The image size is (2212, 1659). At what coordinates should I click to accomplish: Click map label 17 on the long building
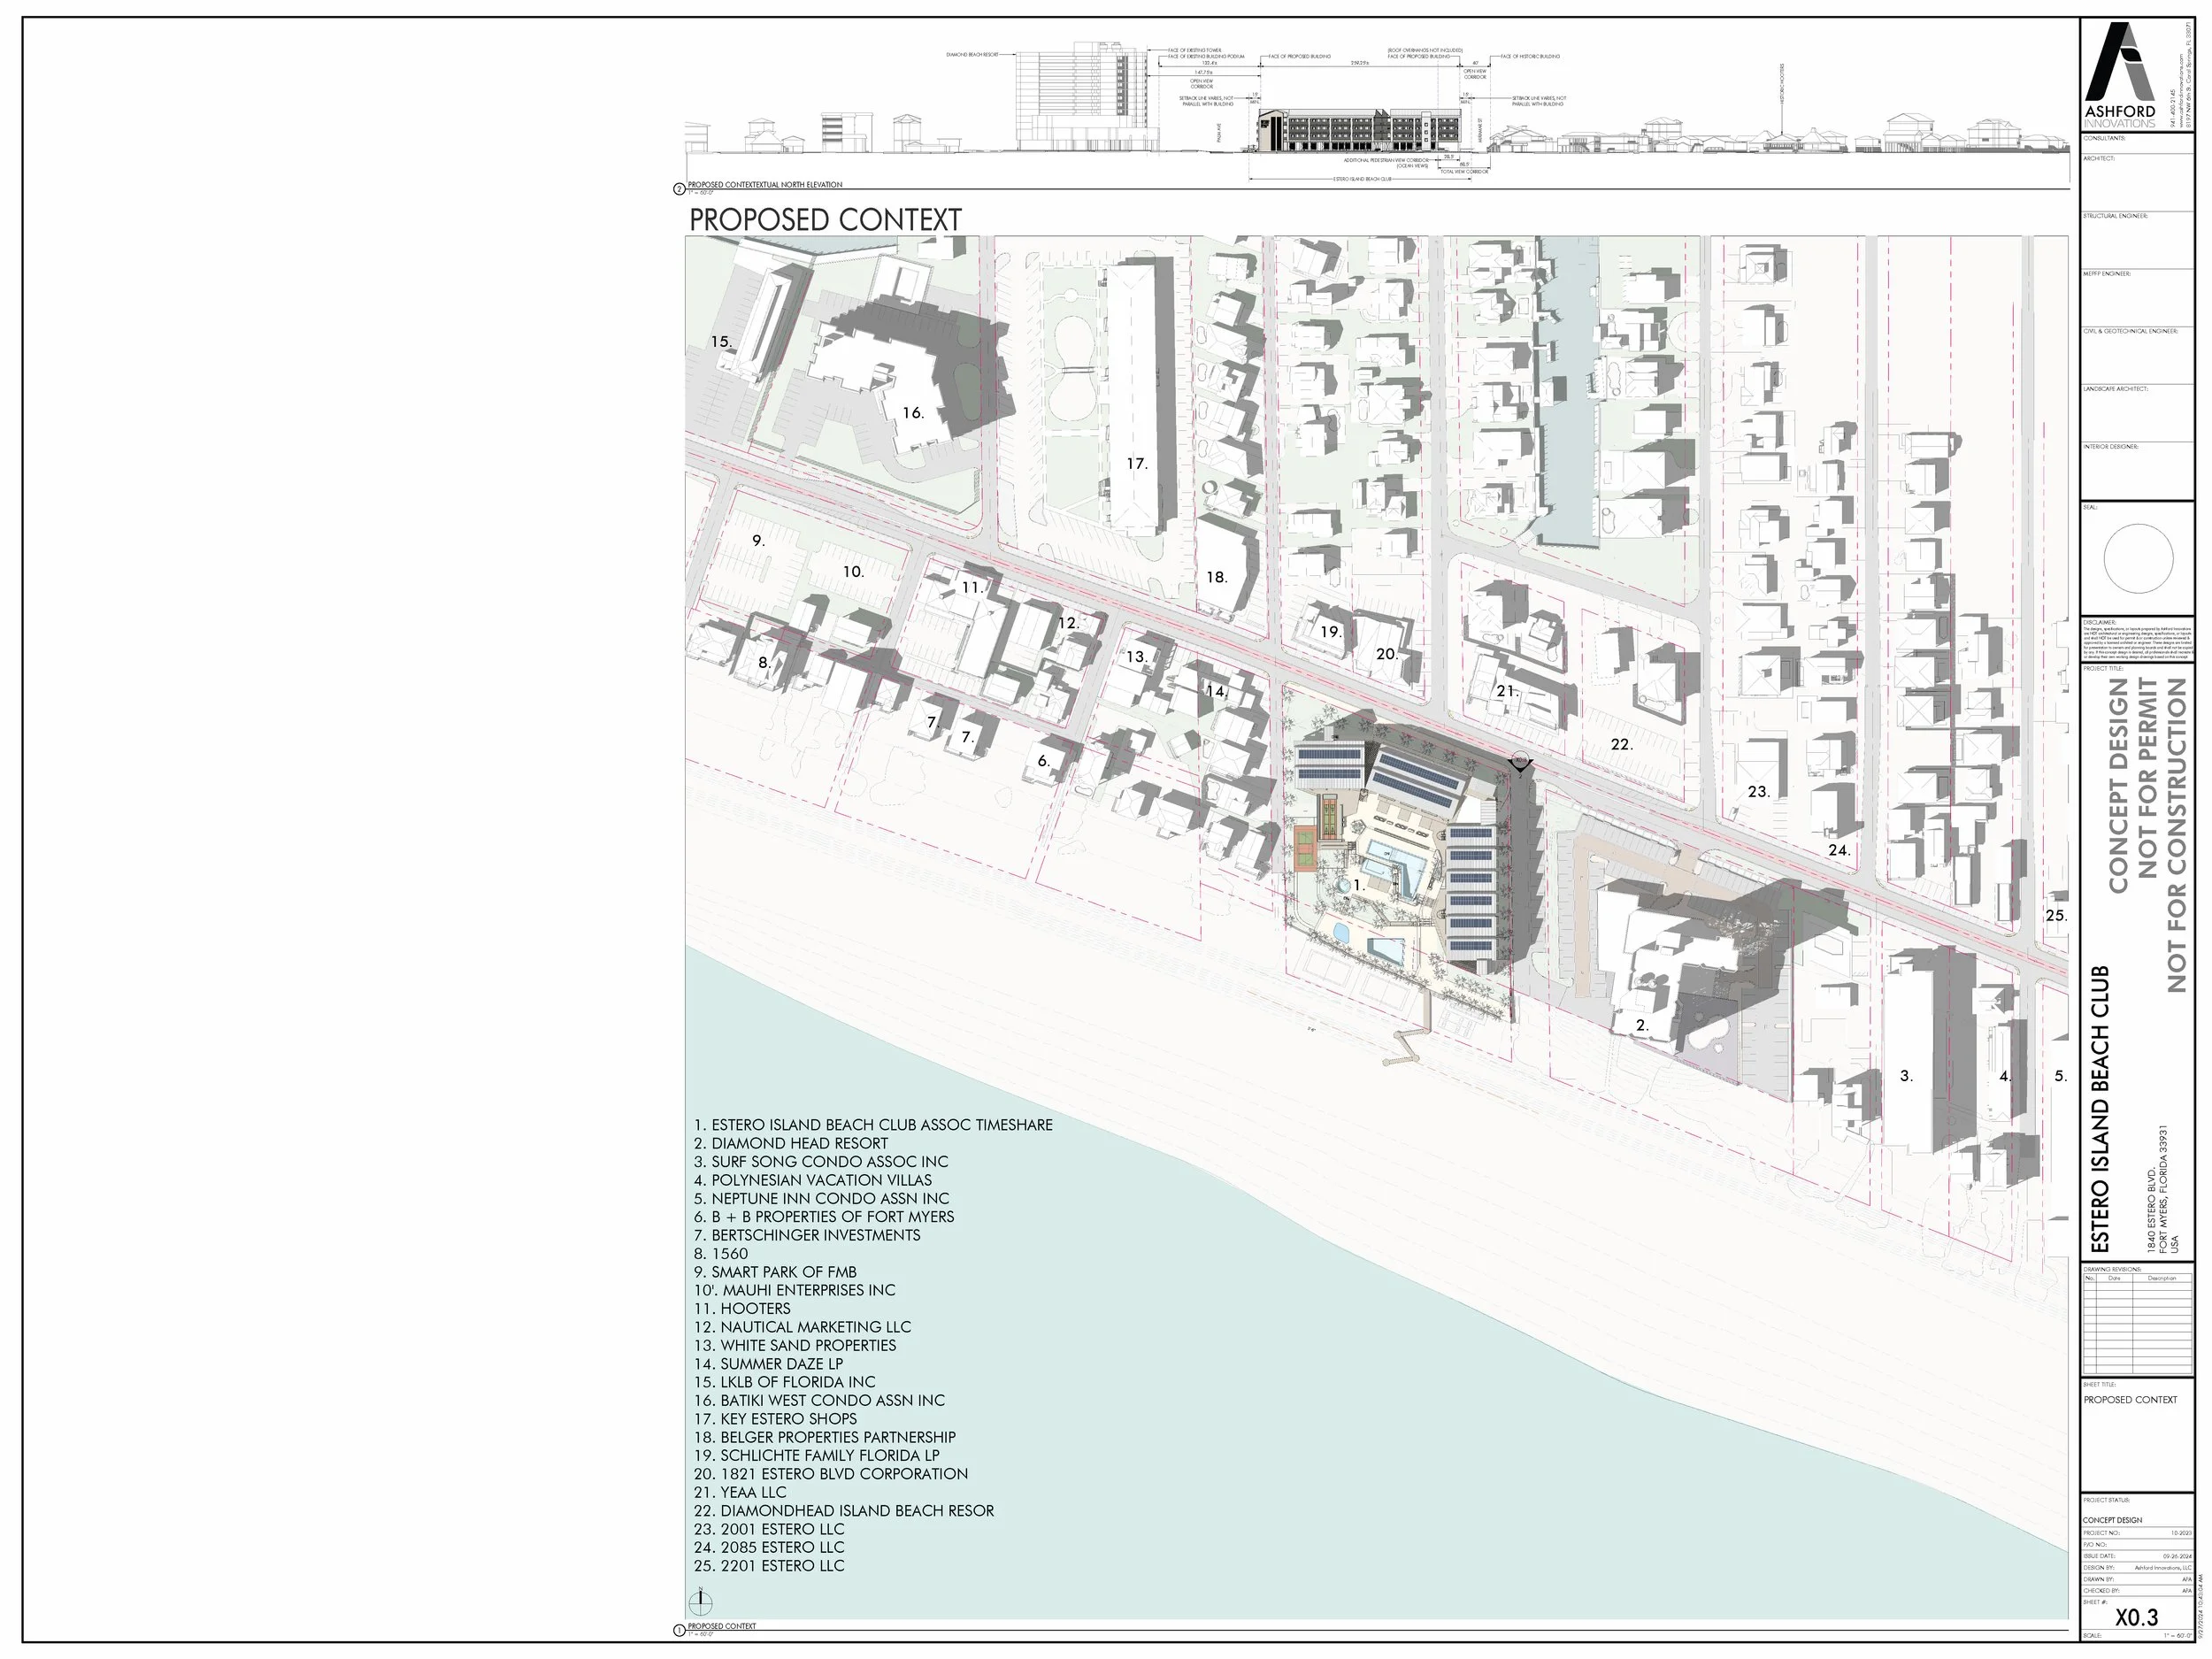click(1136, 463)
